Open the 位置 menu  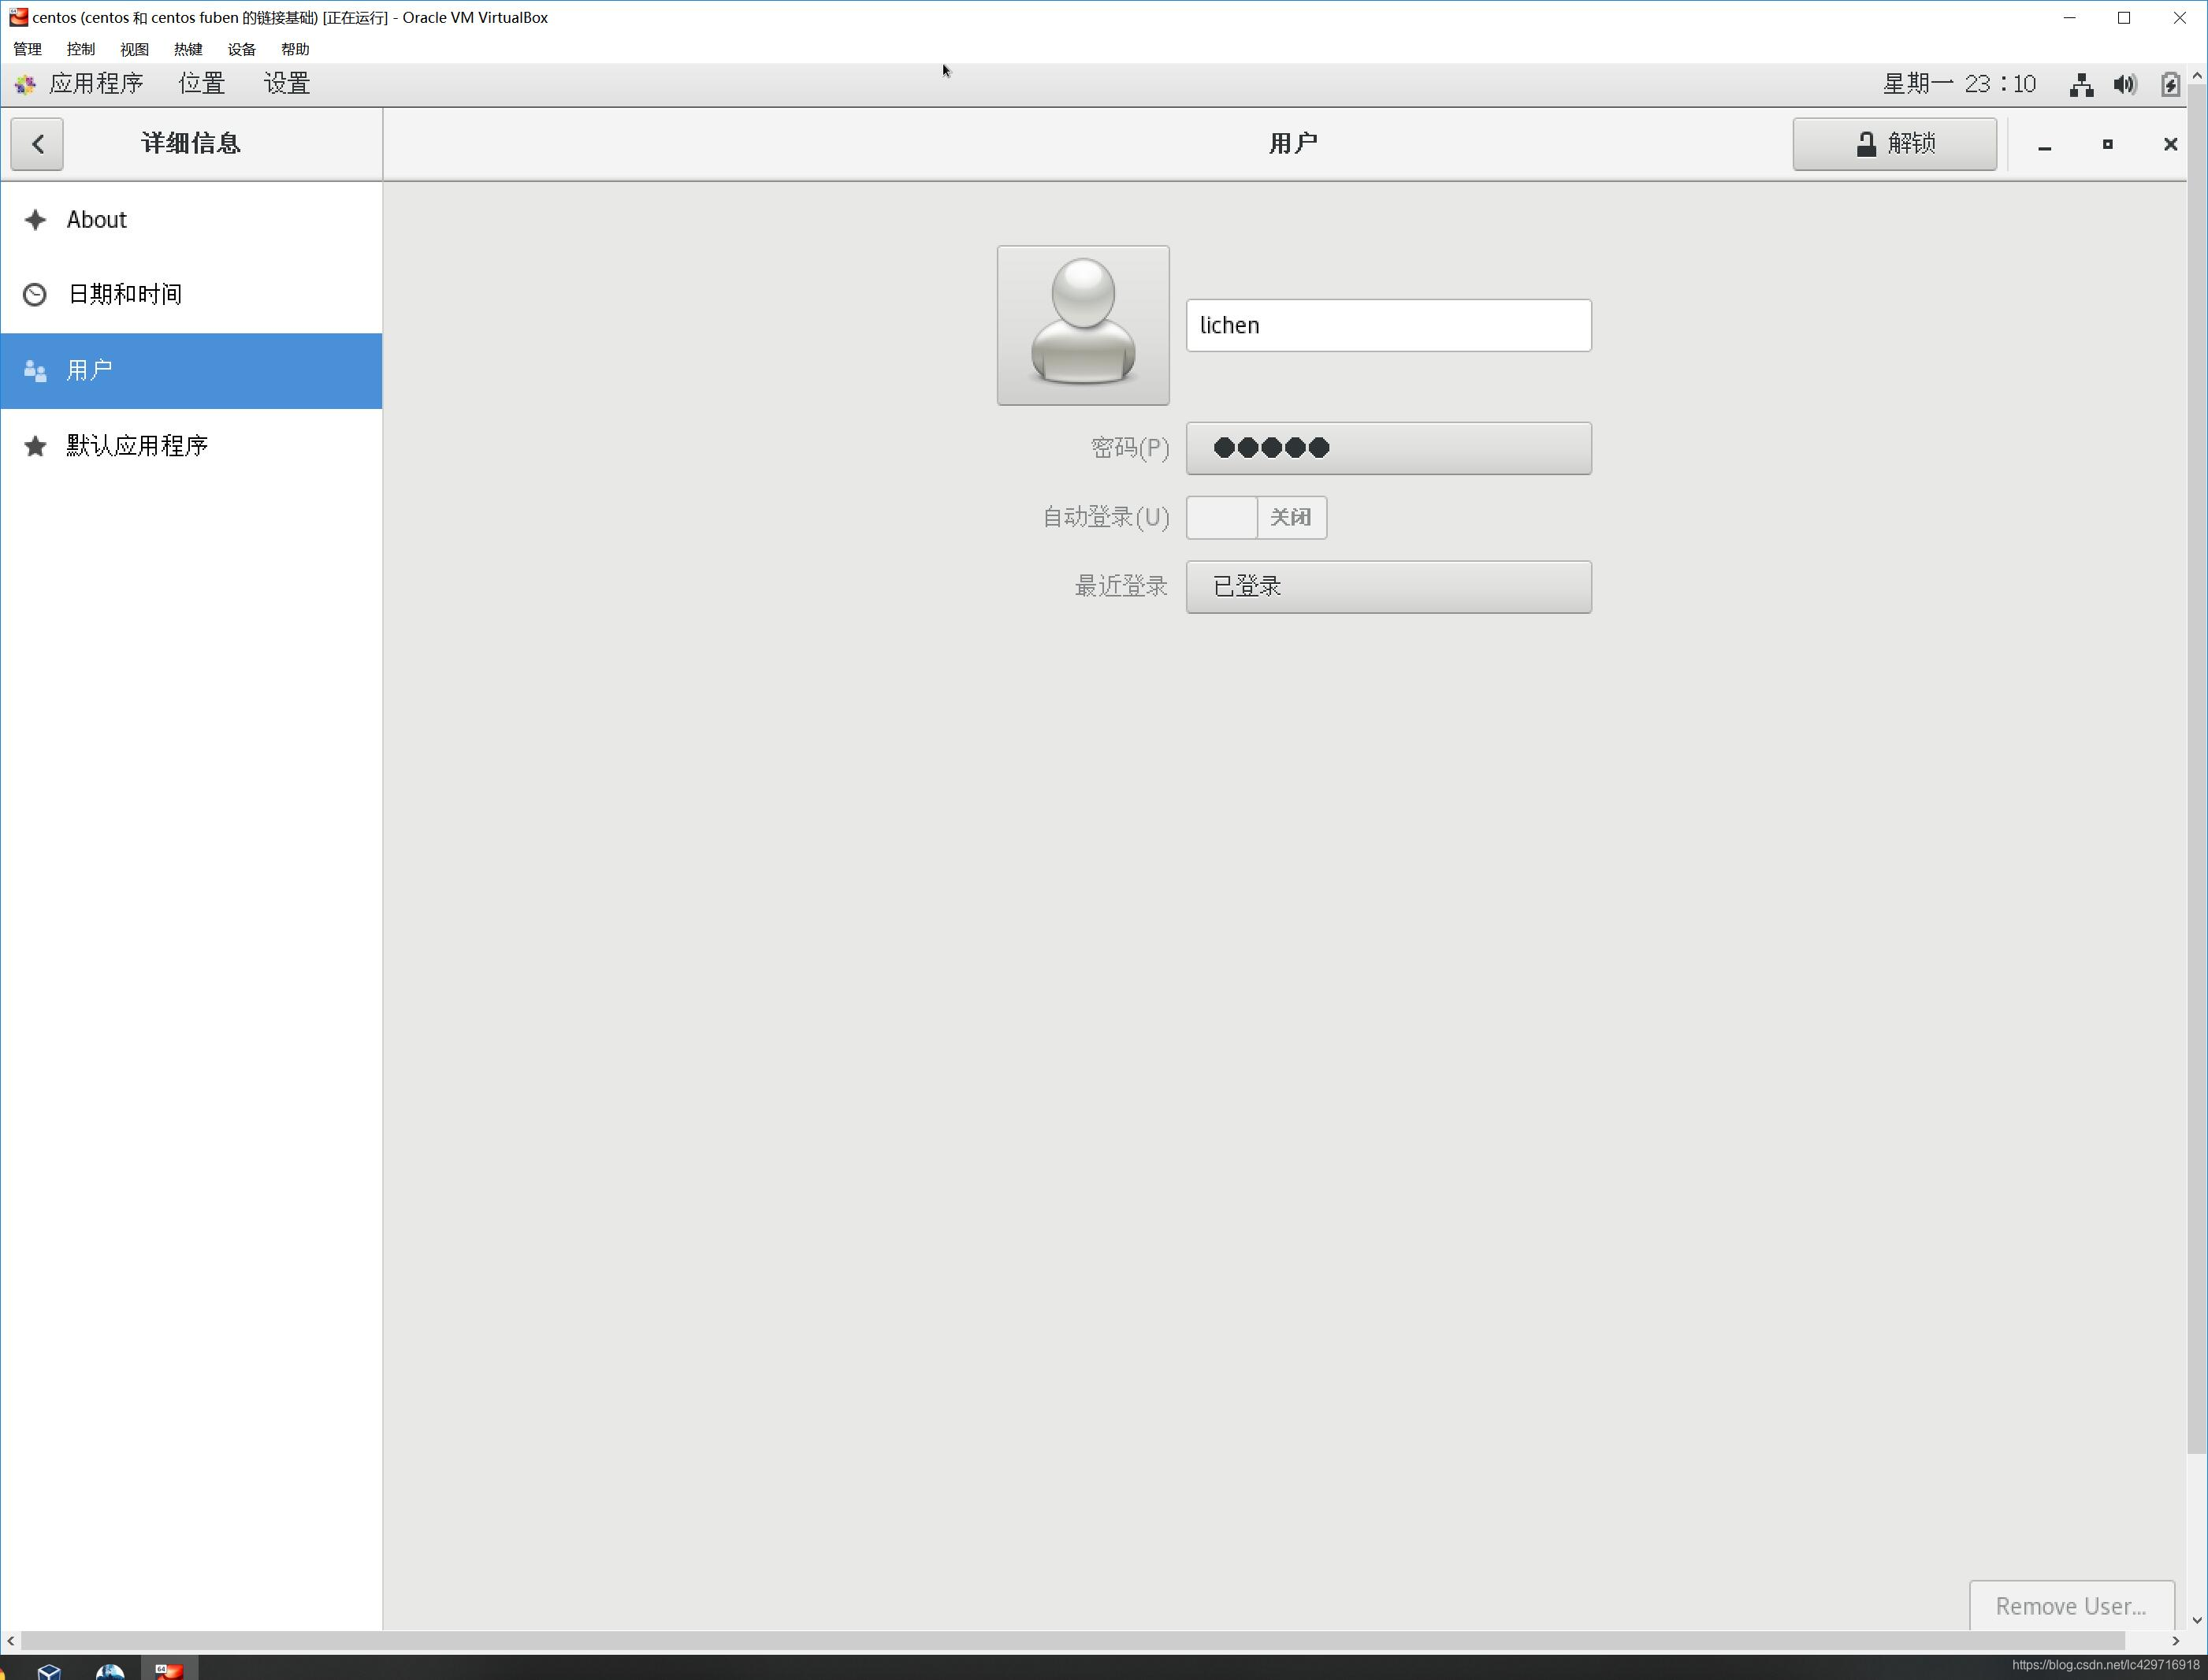tap(202, 84)
